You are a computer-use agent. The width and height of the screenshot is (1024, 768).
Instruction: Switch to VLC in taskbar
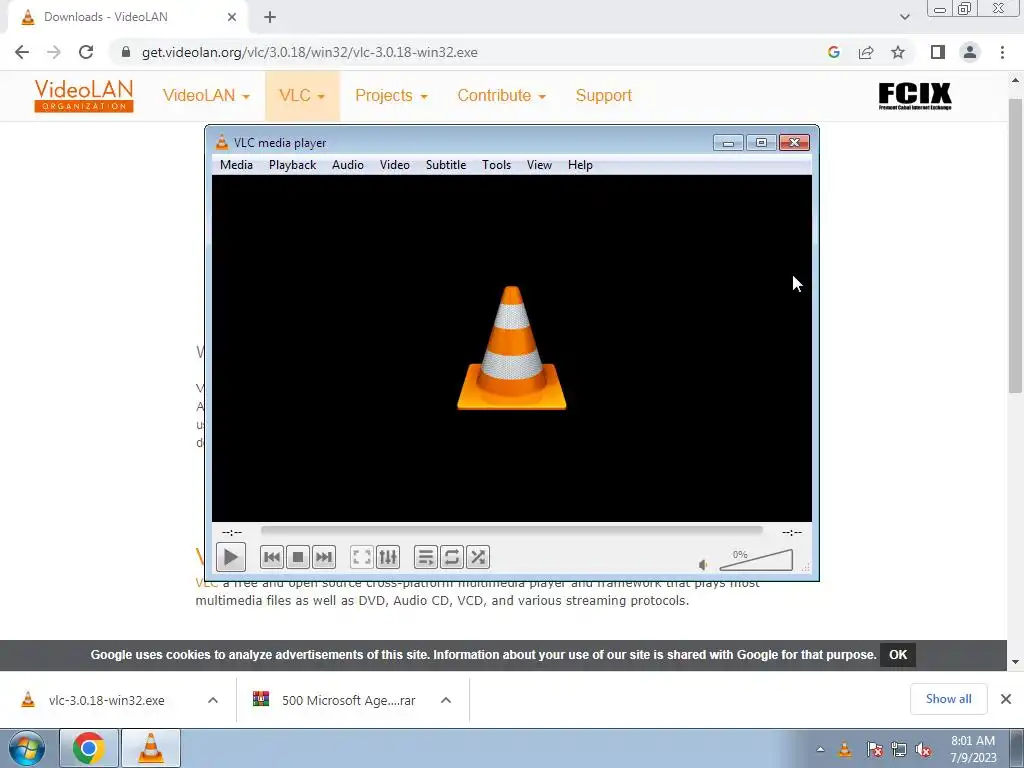tap(150, 748)
